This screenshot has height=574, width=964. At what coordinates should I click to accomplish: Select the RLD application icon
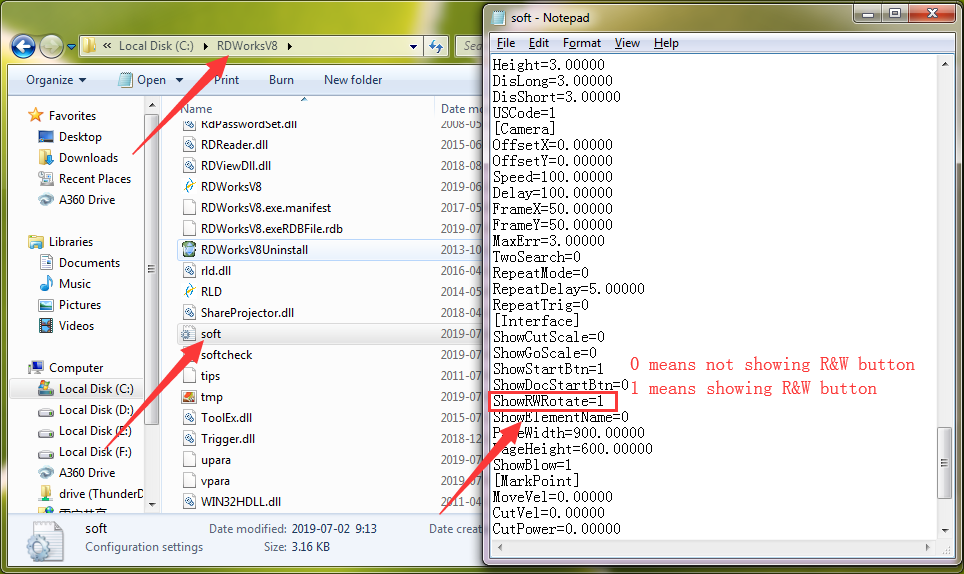(189, 291)
